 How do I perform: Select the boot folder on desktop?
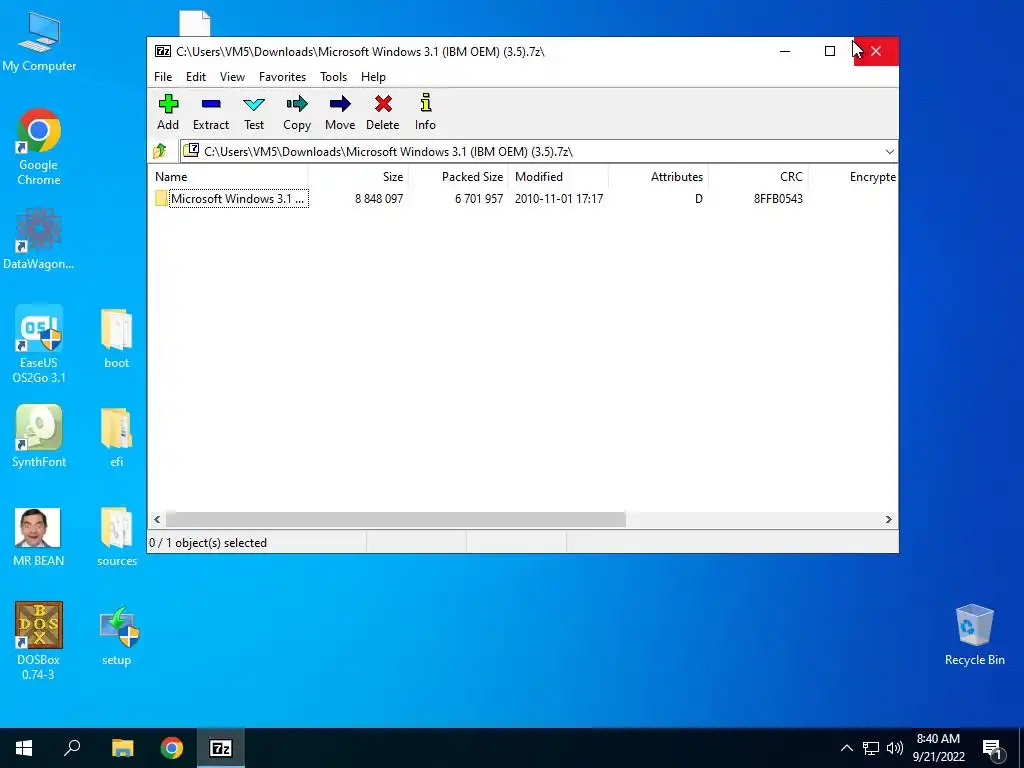coord(117,338)
